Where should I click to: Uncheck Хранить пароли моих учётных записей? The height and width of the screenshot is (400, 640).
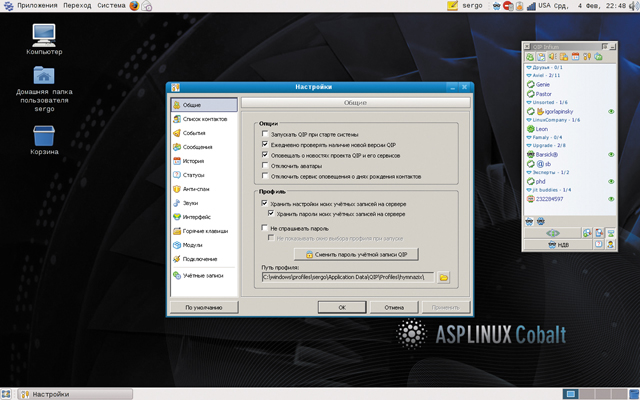coord(271,213)
